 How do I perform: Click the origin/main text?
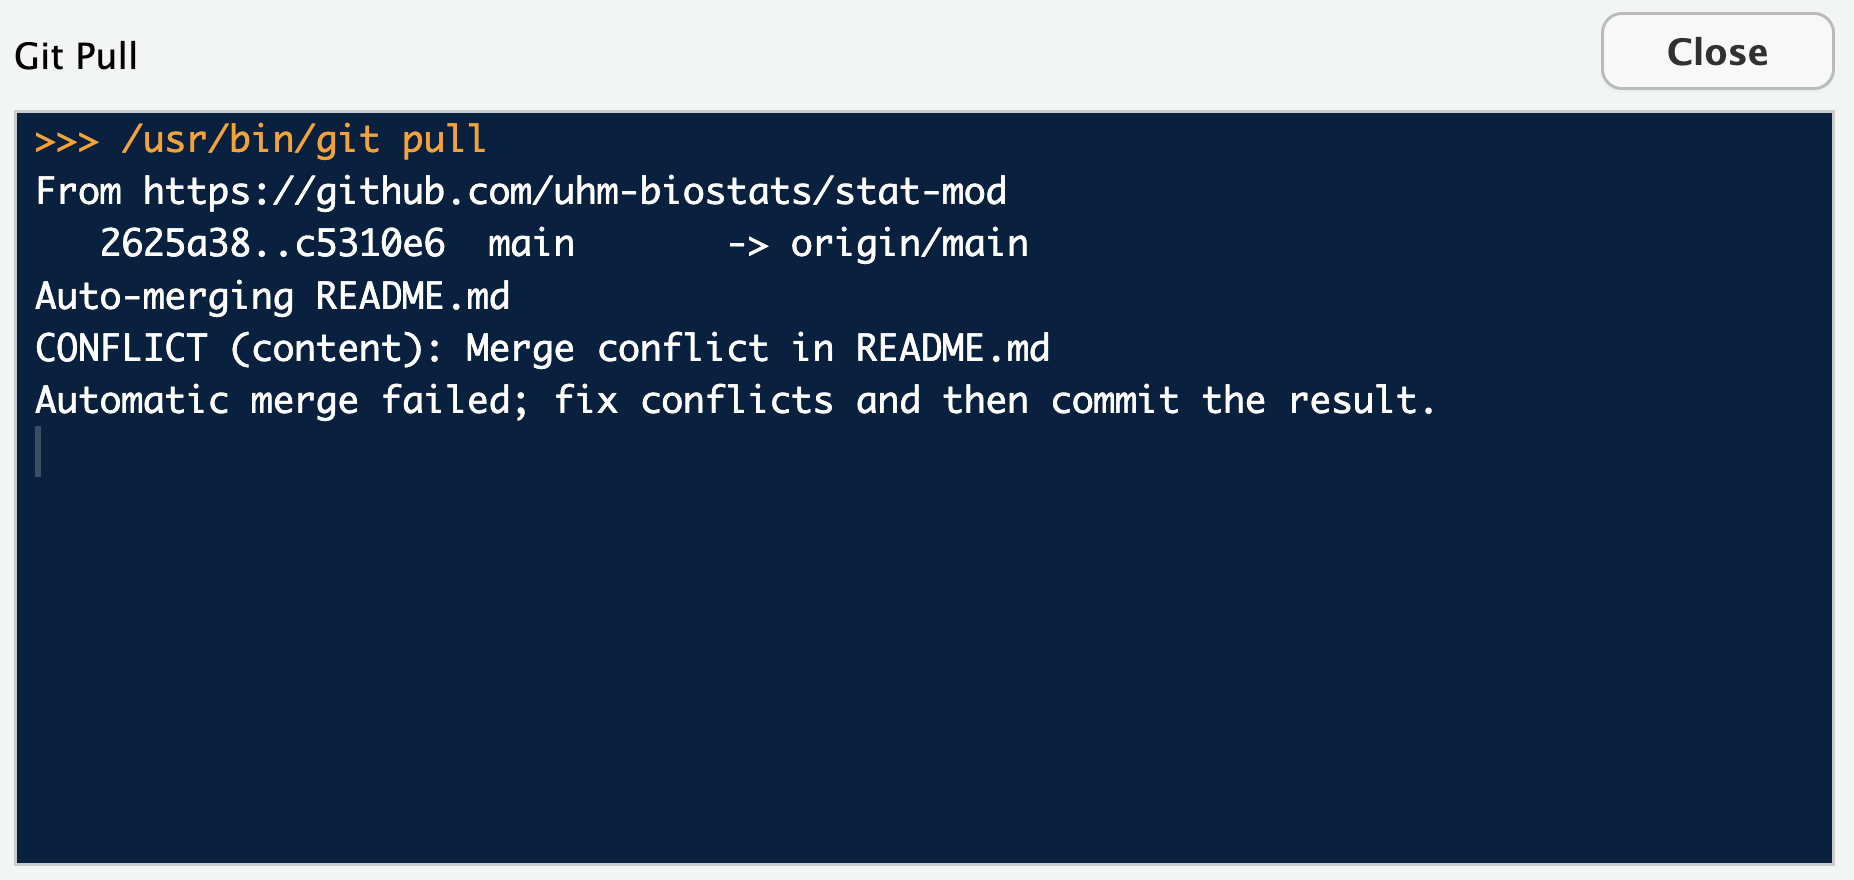pos(909,244)
